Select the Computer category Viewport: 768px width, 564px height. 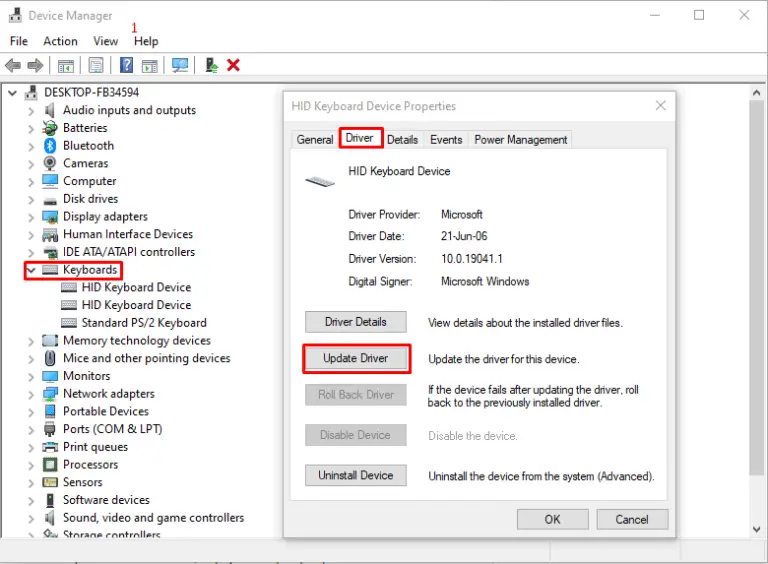(90, 181)
